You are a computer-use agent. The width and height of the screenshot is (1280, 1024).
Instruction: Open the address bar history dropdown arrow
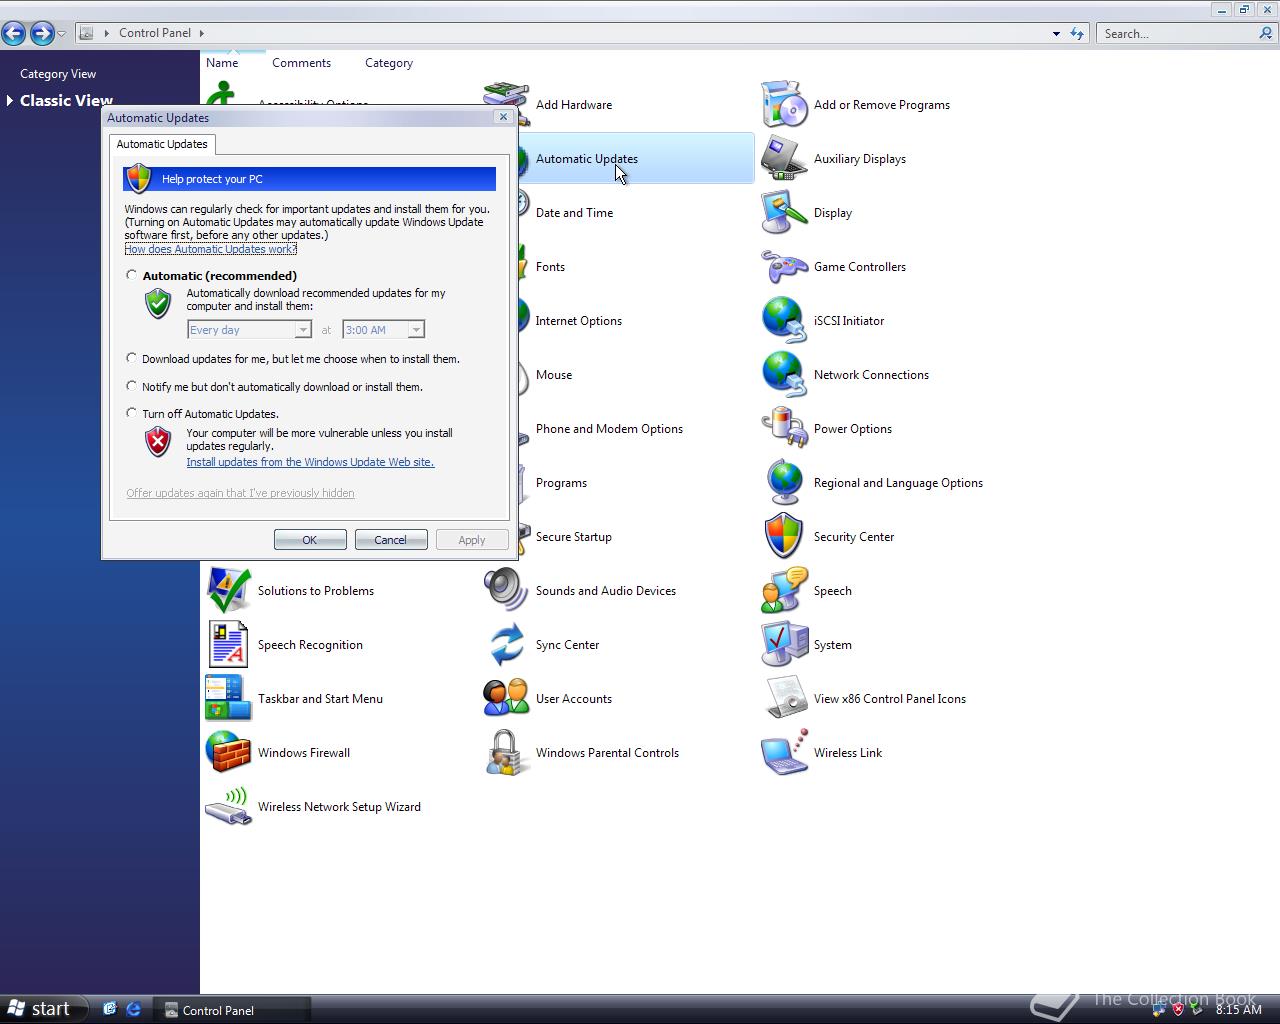1056,33
